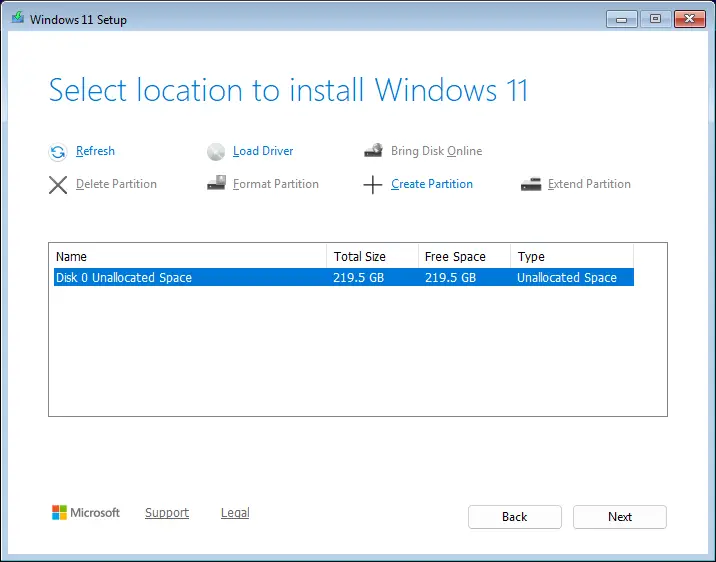The image size is (716, 562).
Task: Choose the Create Partition link
Action: (432, 184)
